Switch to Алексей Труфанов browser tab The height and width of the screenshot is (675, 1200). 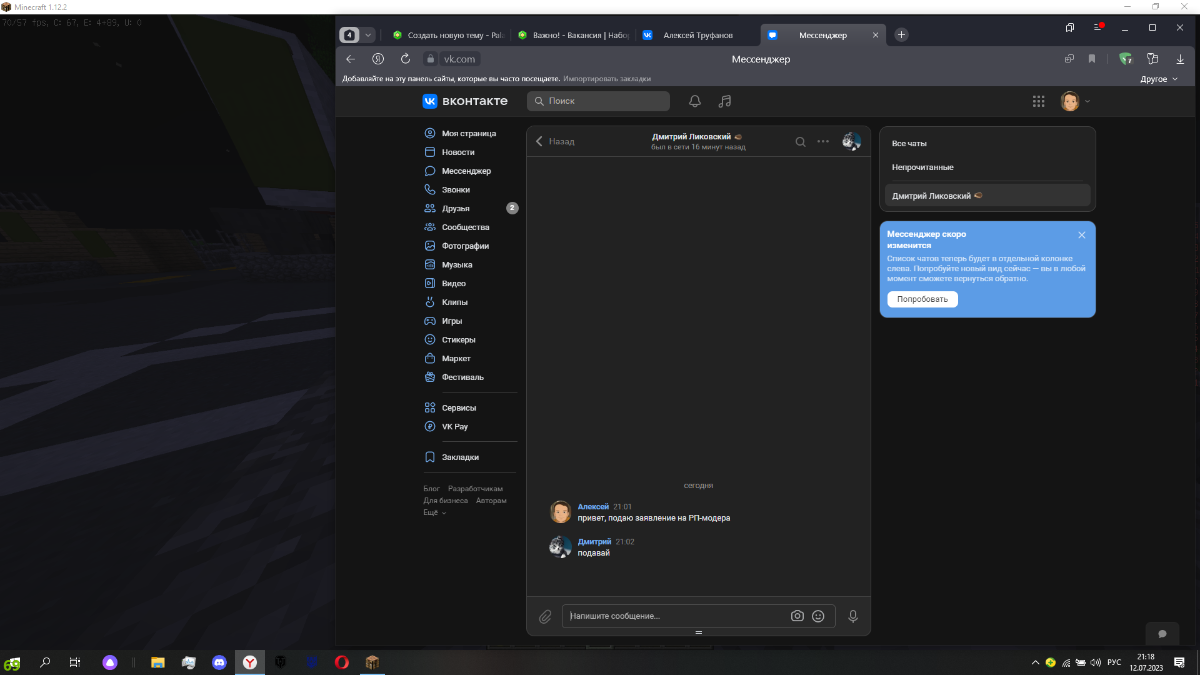(697, 35)
